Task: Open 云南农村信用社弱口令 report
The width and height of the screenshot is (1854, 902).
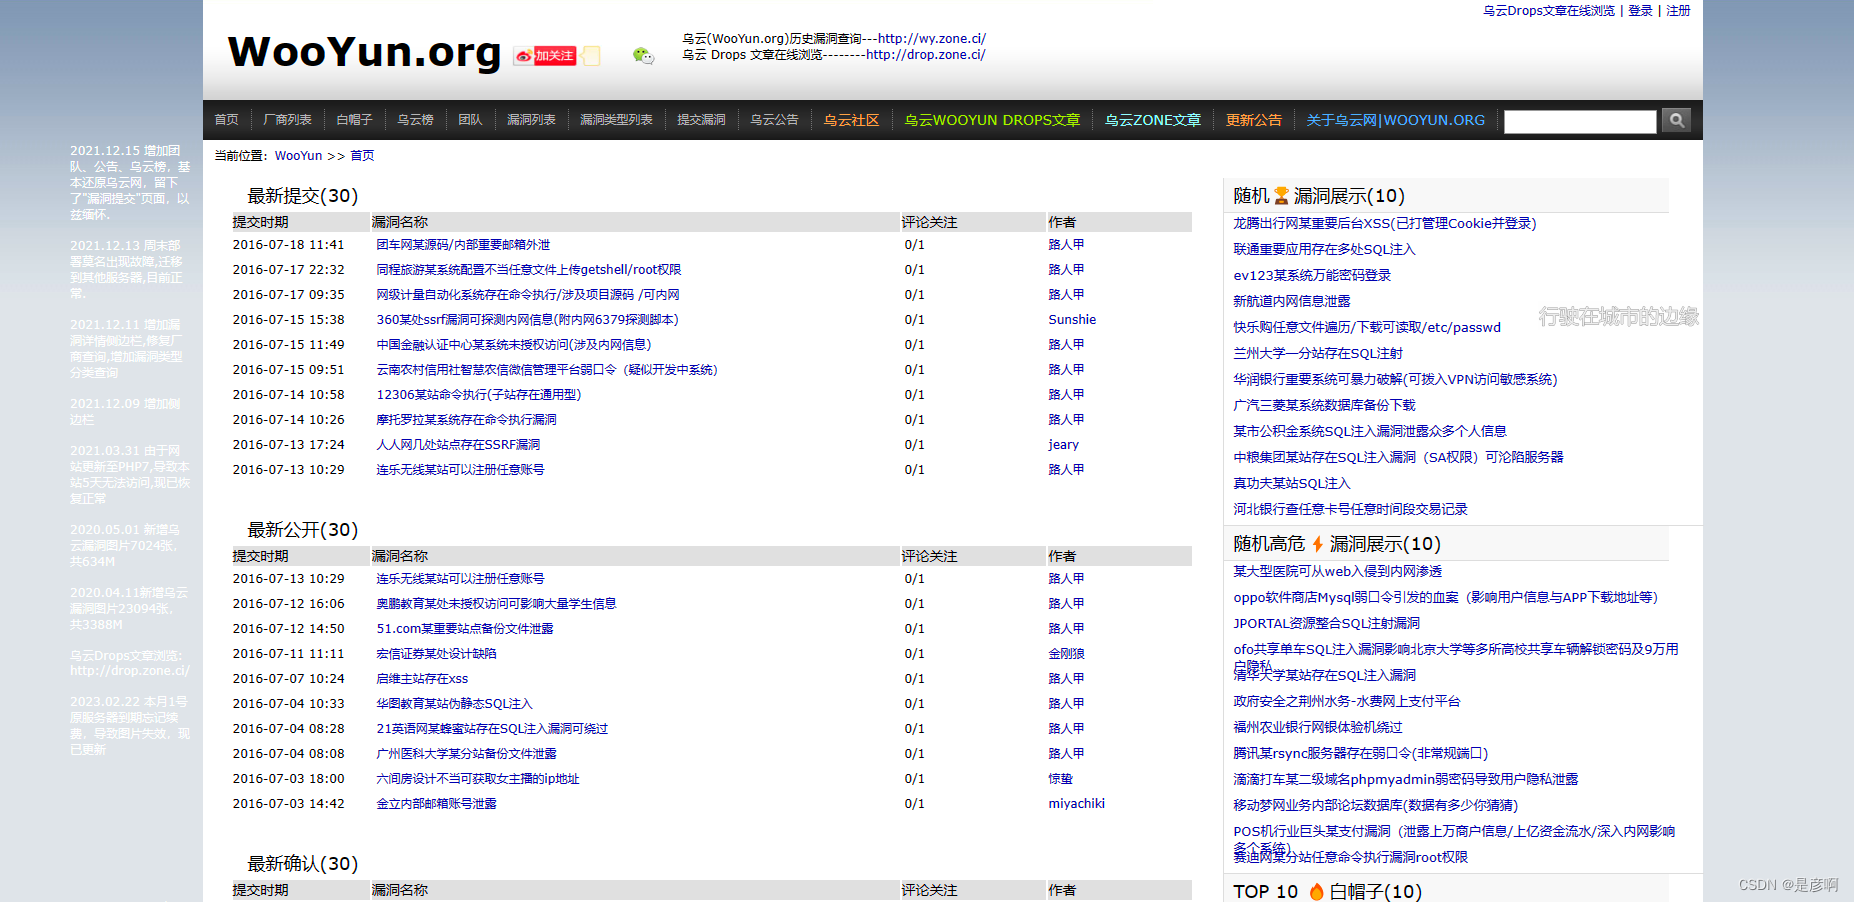Action: [x=547, y=370]
